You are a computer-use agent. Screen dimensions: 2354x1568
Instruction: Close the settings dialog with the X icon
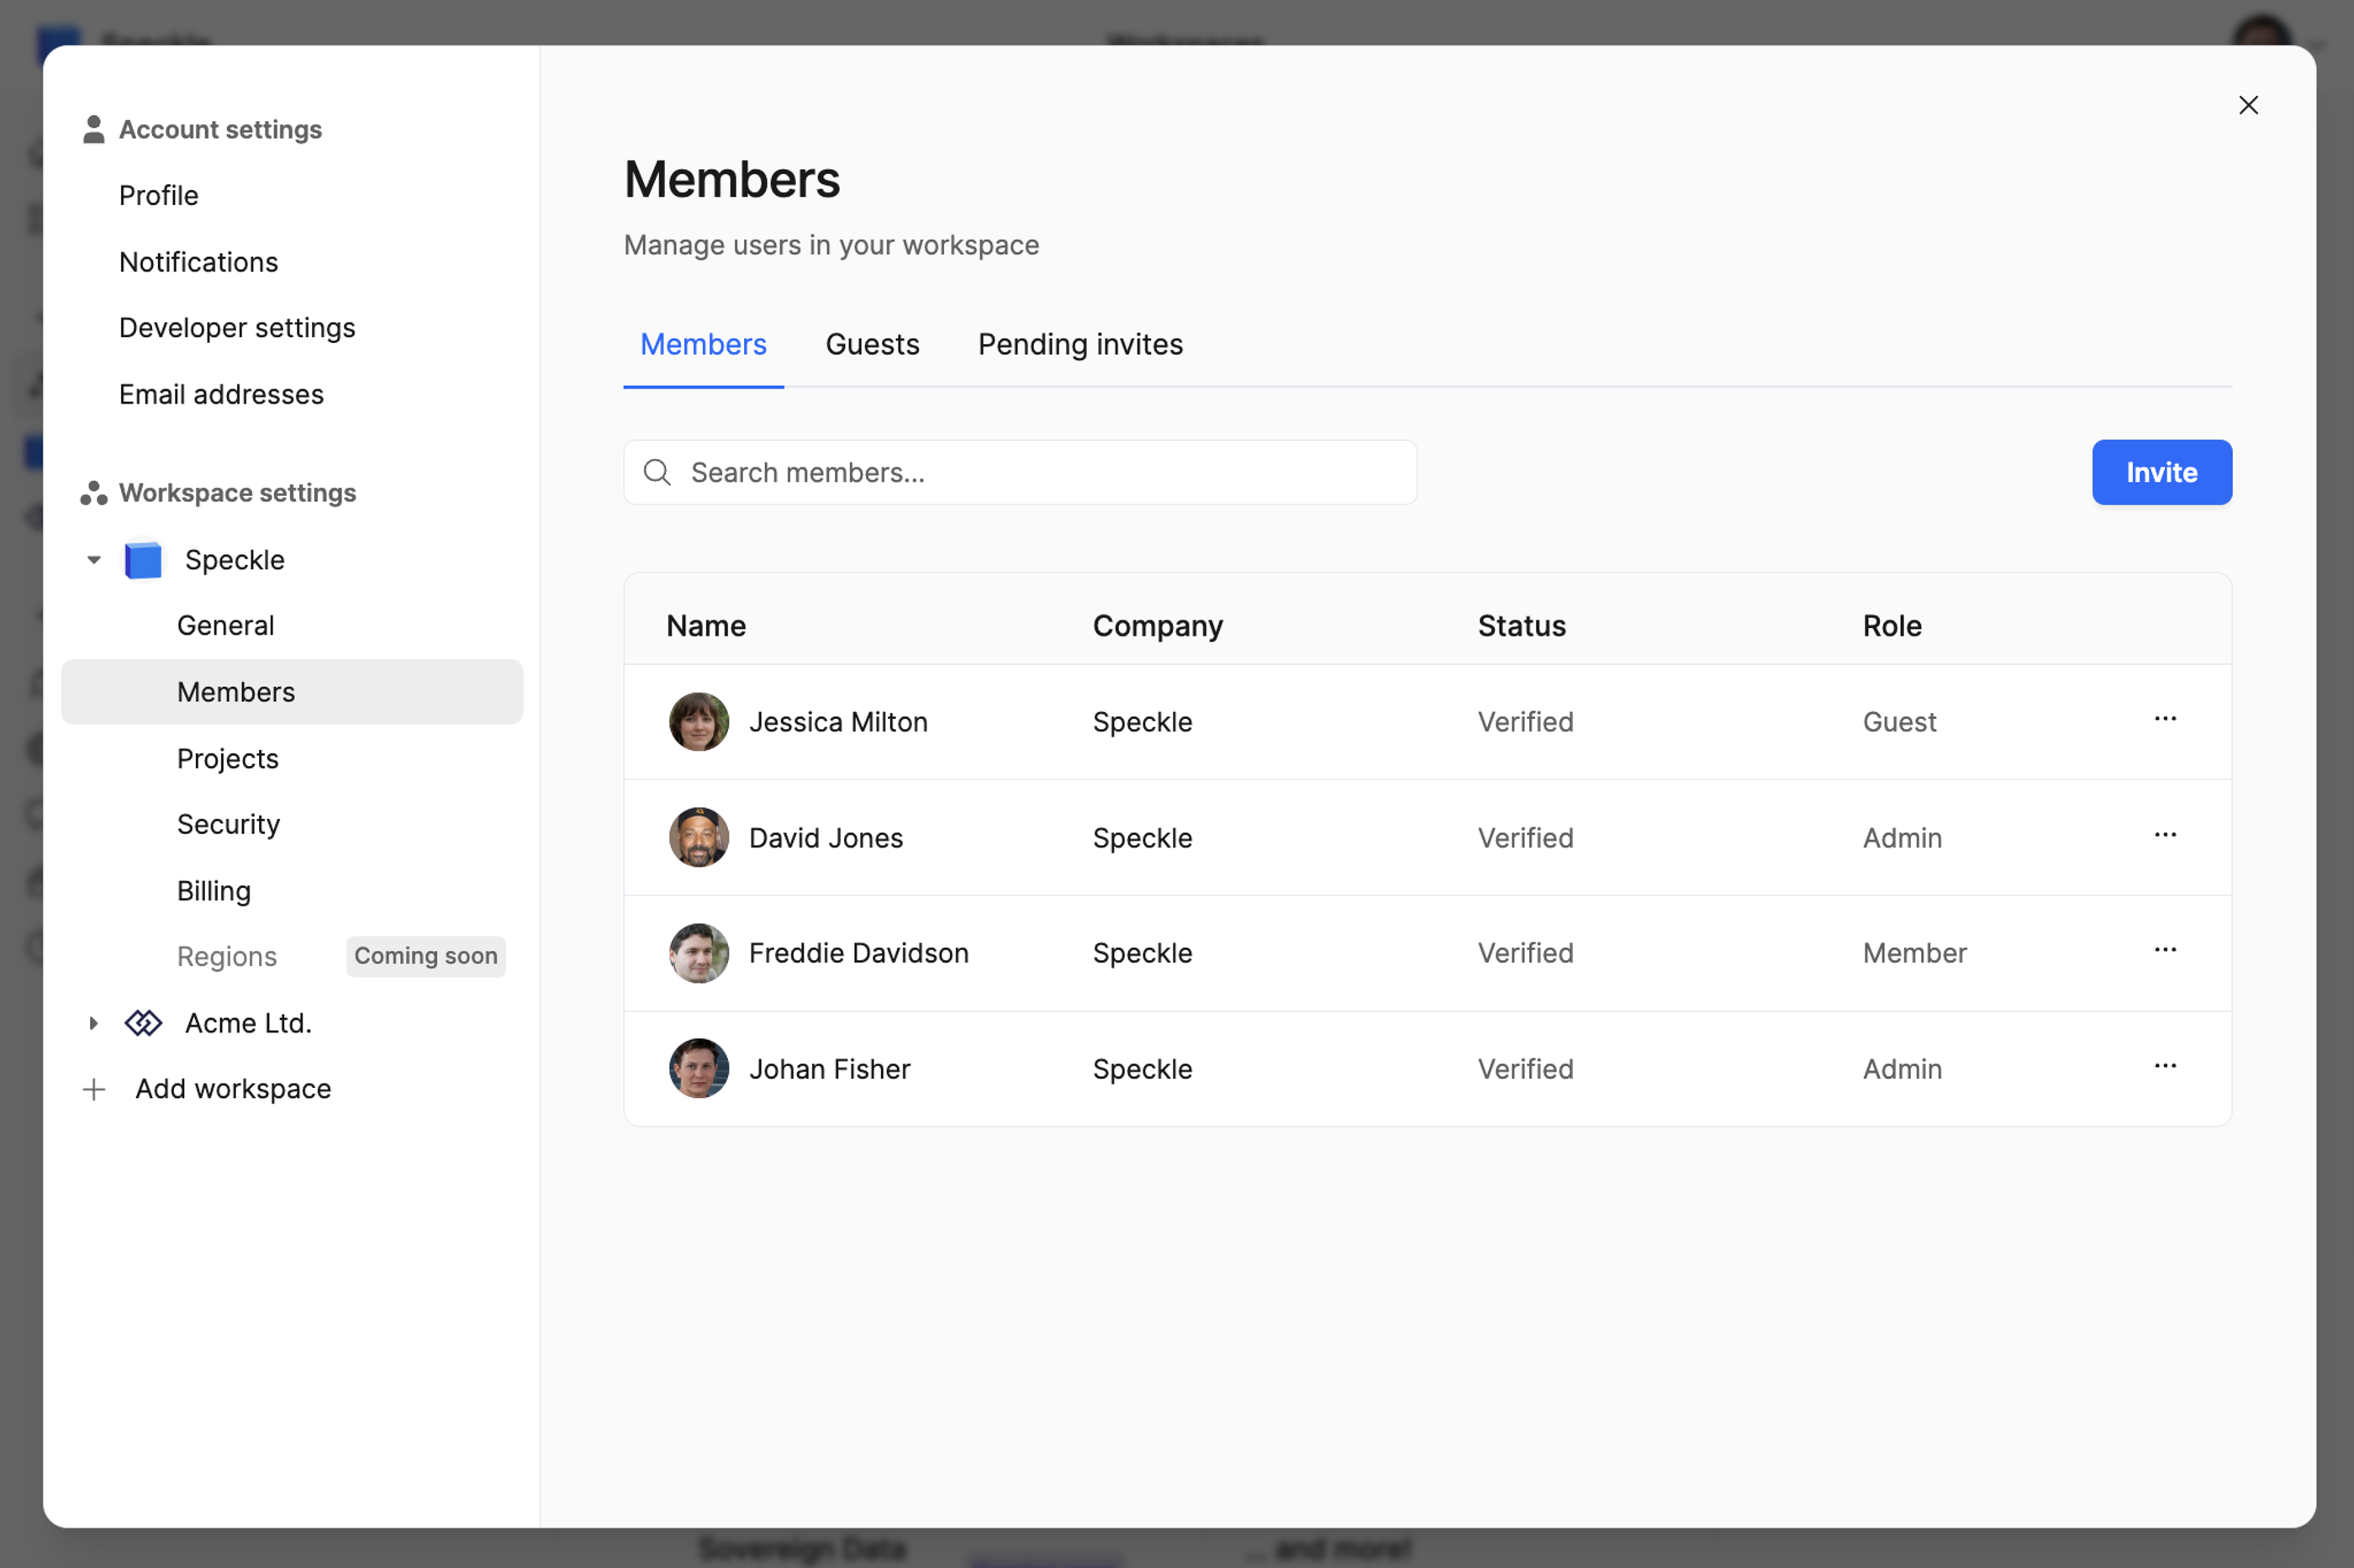click(2248, 105)
